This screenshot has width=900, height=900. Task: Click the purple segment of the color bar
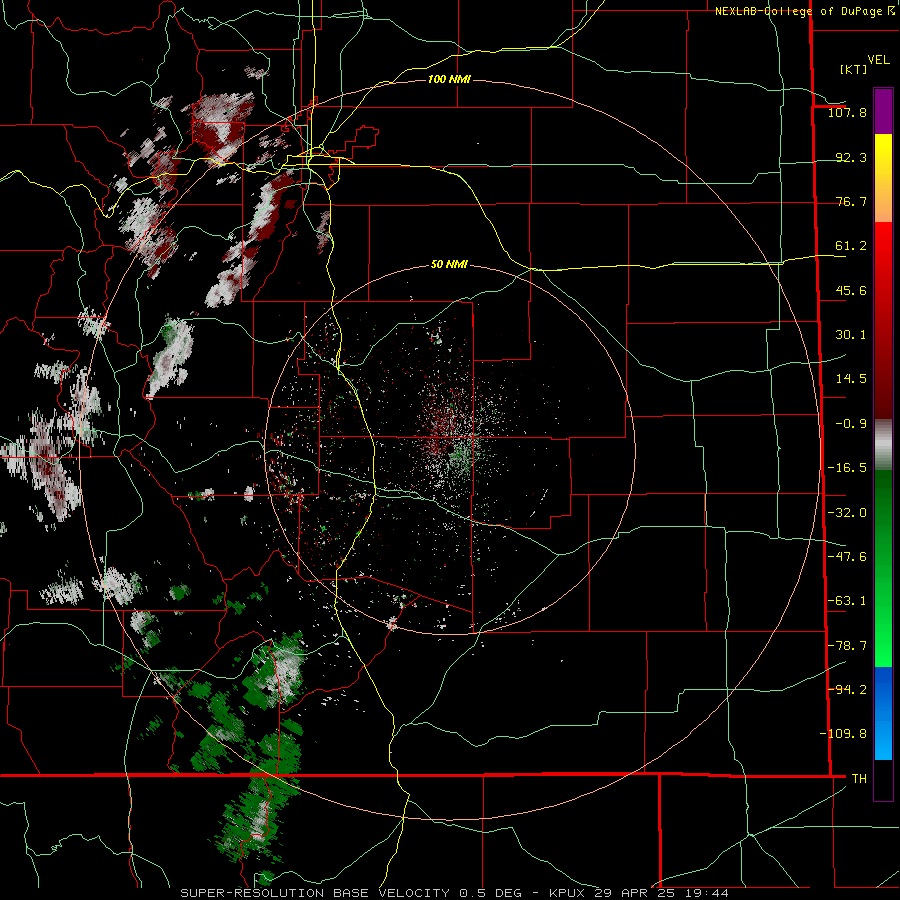point(883,111)
